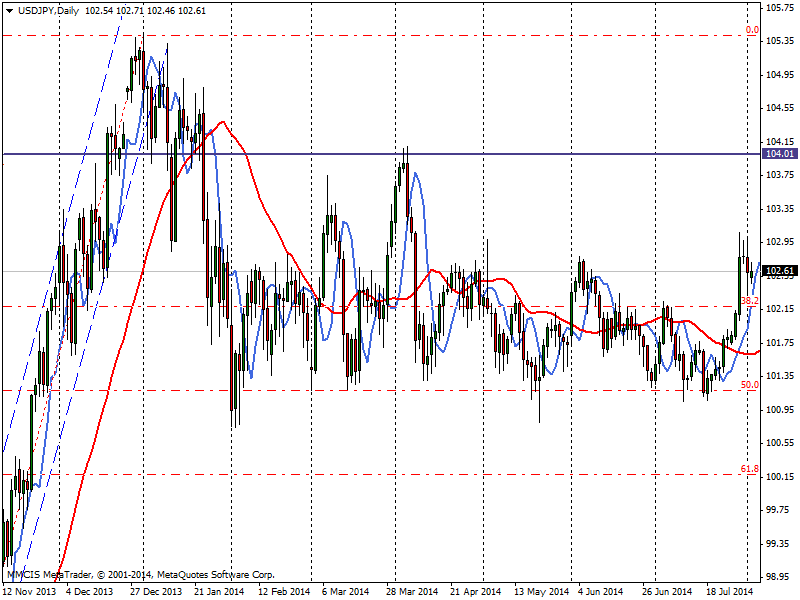Click the 102.15 price scale value
The width and height of the screenshot is (800, 600).
click(780, 309)
